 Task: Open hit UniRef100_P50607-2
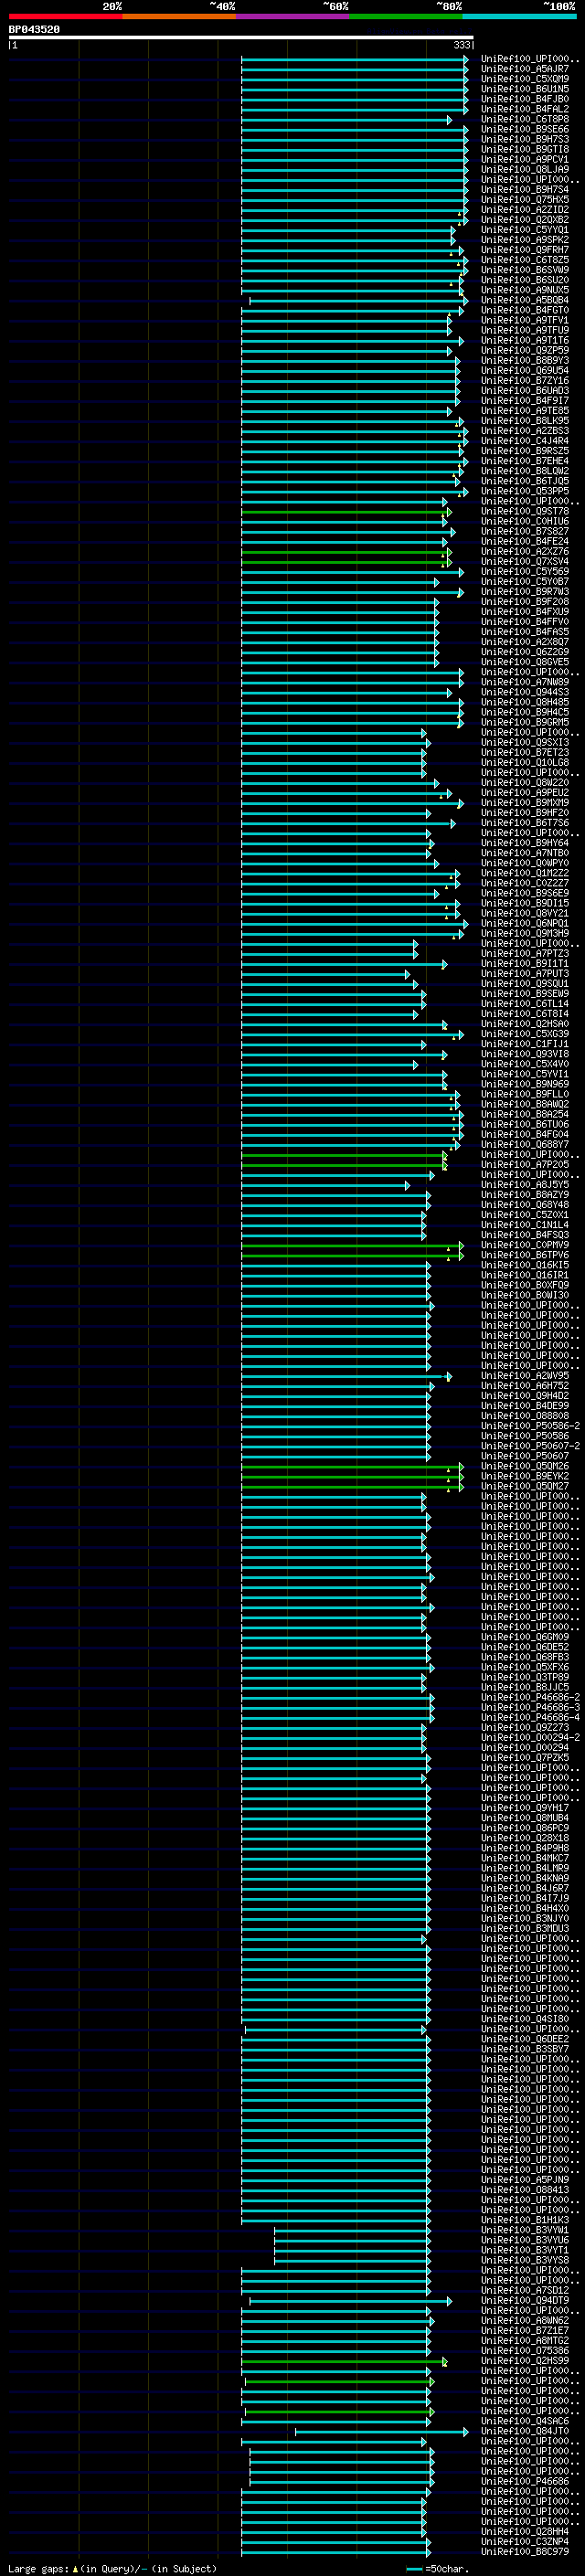pos(530,1447)
